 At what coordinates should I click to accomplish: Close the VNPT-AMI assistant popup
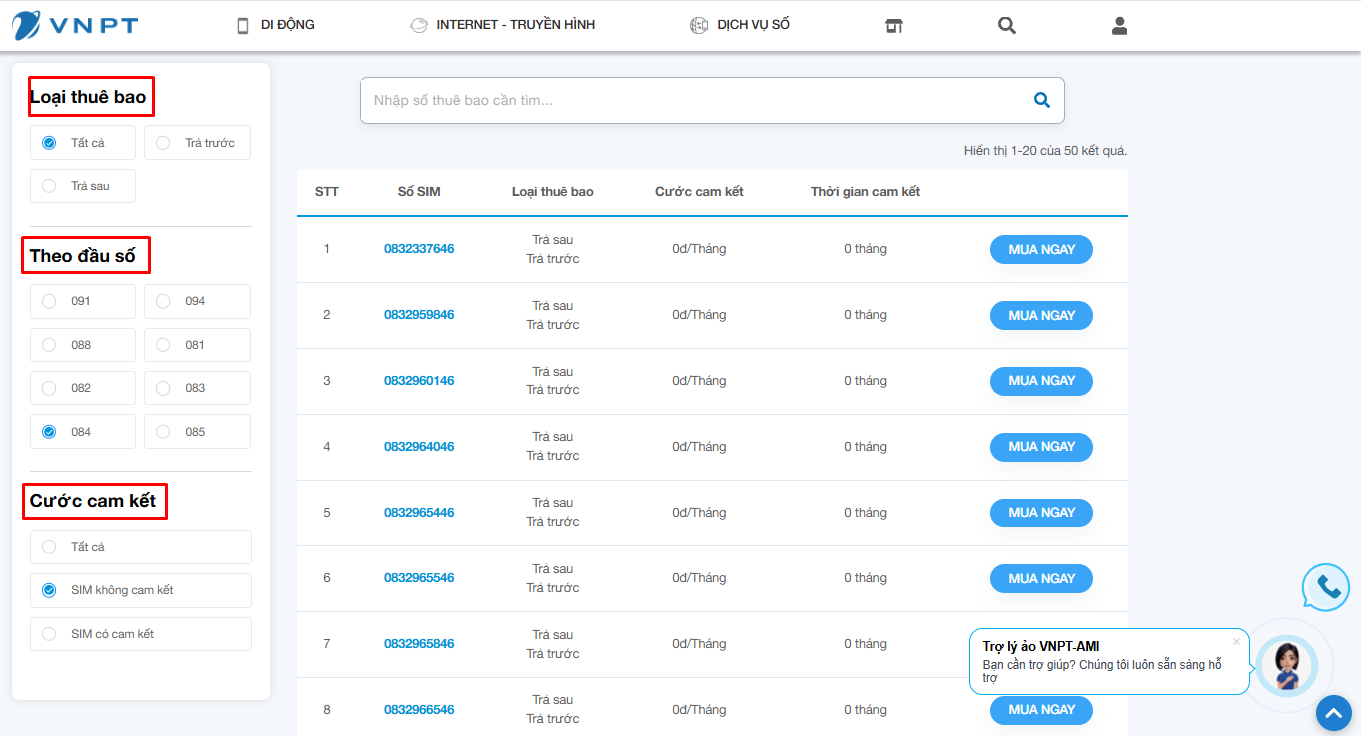(1236, 641)
